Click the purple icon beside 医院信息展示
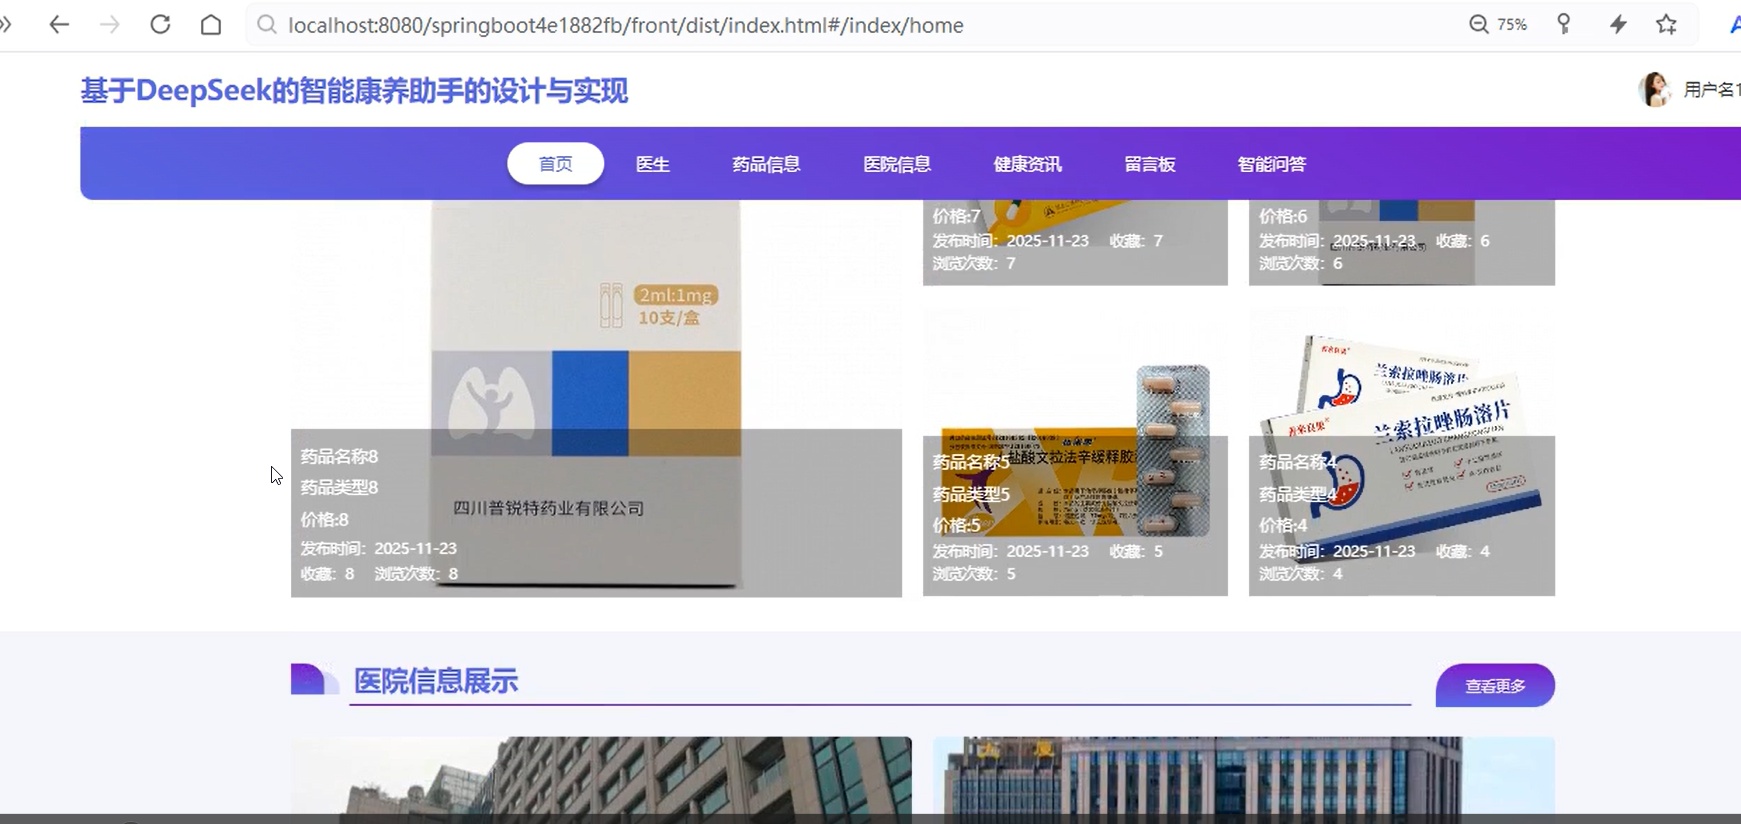The height and width of the screenshot is (824, 1741). pyautogui.click(x=314, y=679)
